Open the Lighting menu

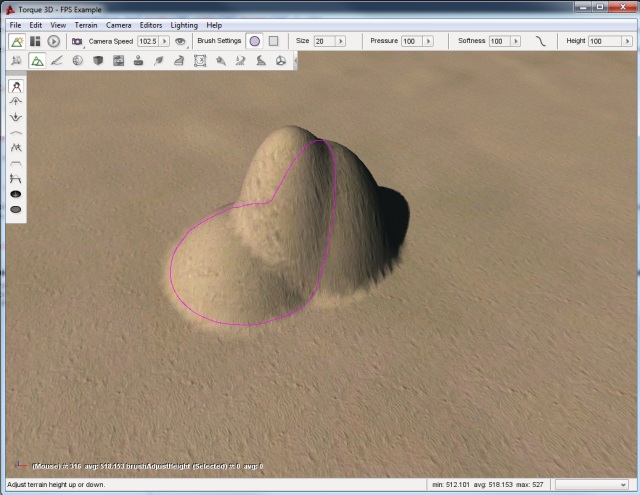pyautogui.click(x=186, y=24)
